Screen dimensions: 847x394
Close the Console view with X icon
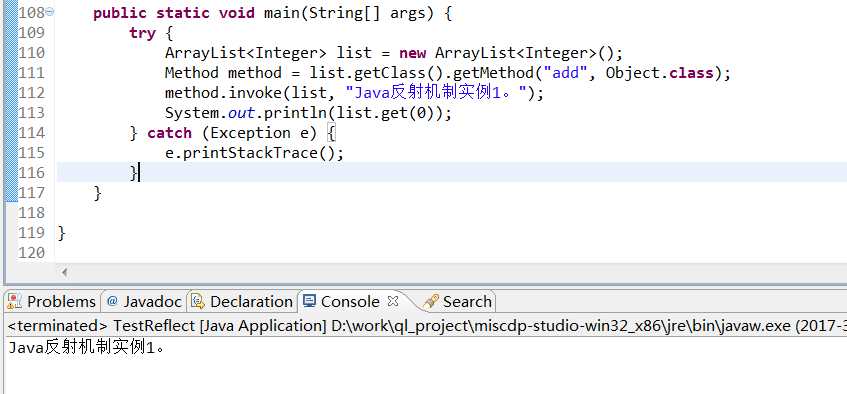tap(393, 300)
